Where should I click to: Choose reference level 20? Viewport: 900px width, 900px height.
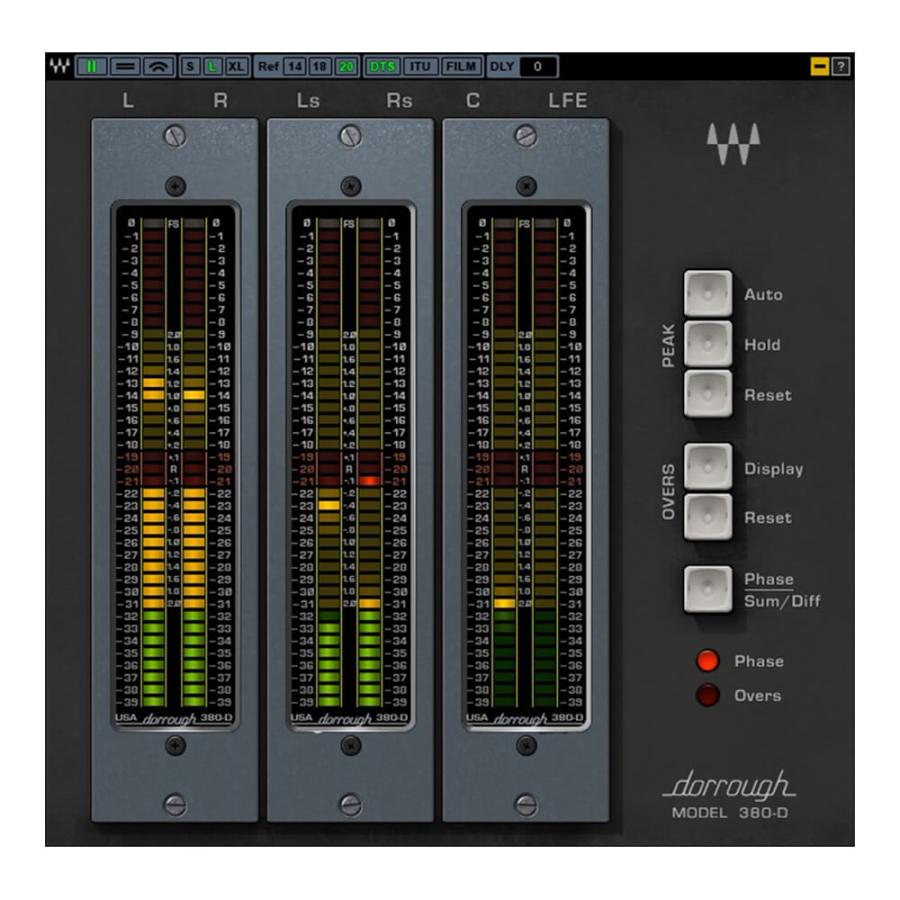pos(345,67)
